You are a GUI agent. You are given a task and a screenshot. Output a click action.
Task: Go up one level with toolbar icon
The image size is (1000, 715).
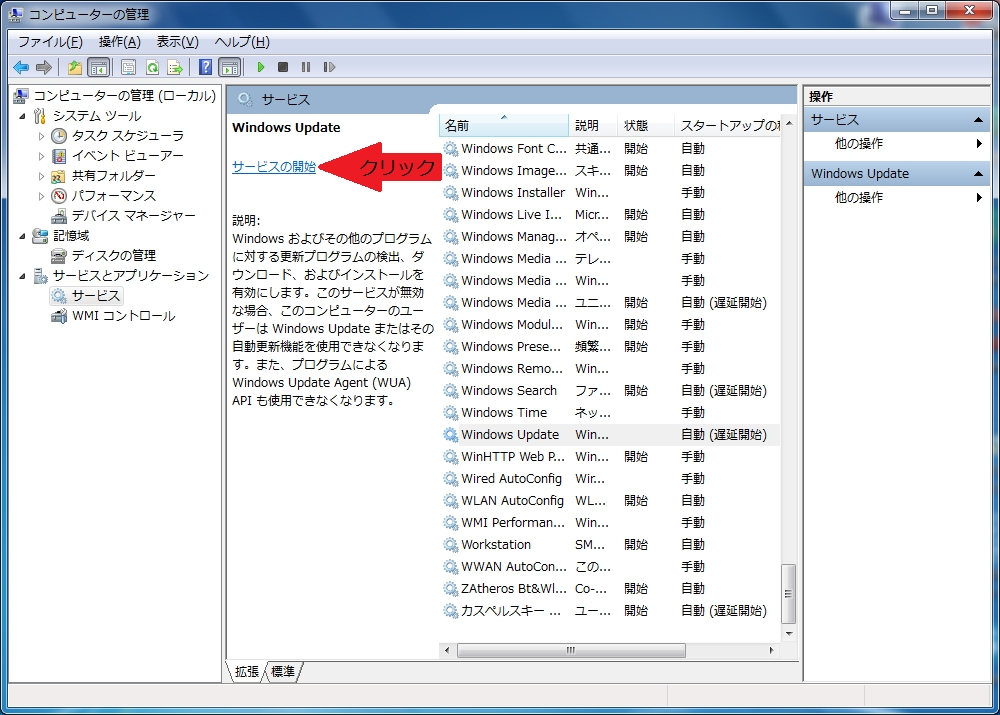pos(75,67)
